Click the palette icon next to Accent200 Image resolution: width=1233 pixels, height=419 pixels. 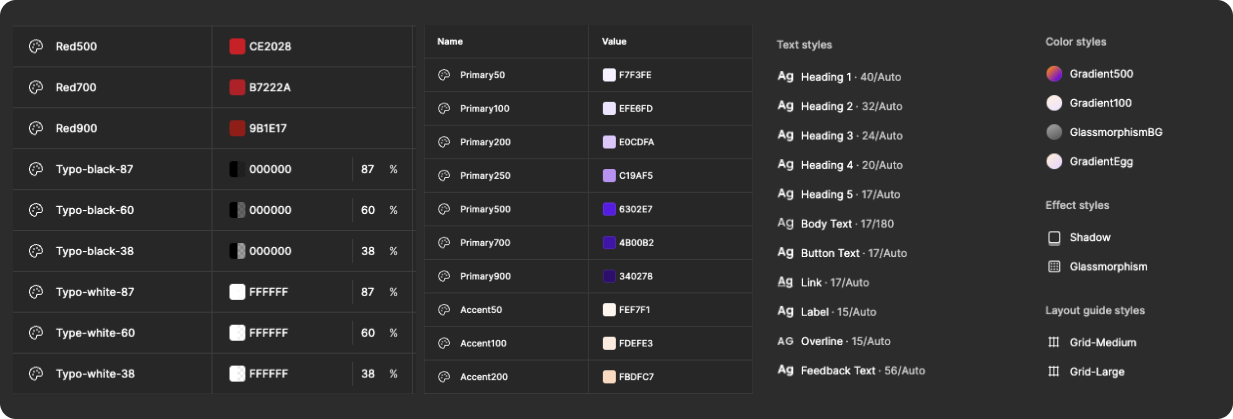click(x=444, y=377)
